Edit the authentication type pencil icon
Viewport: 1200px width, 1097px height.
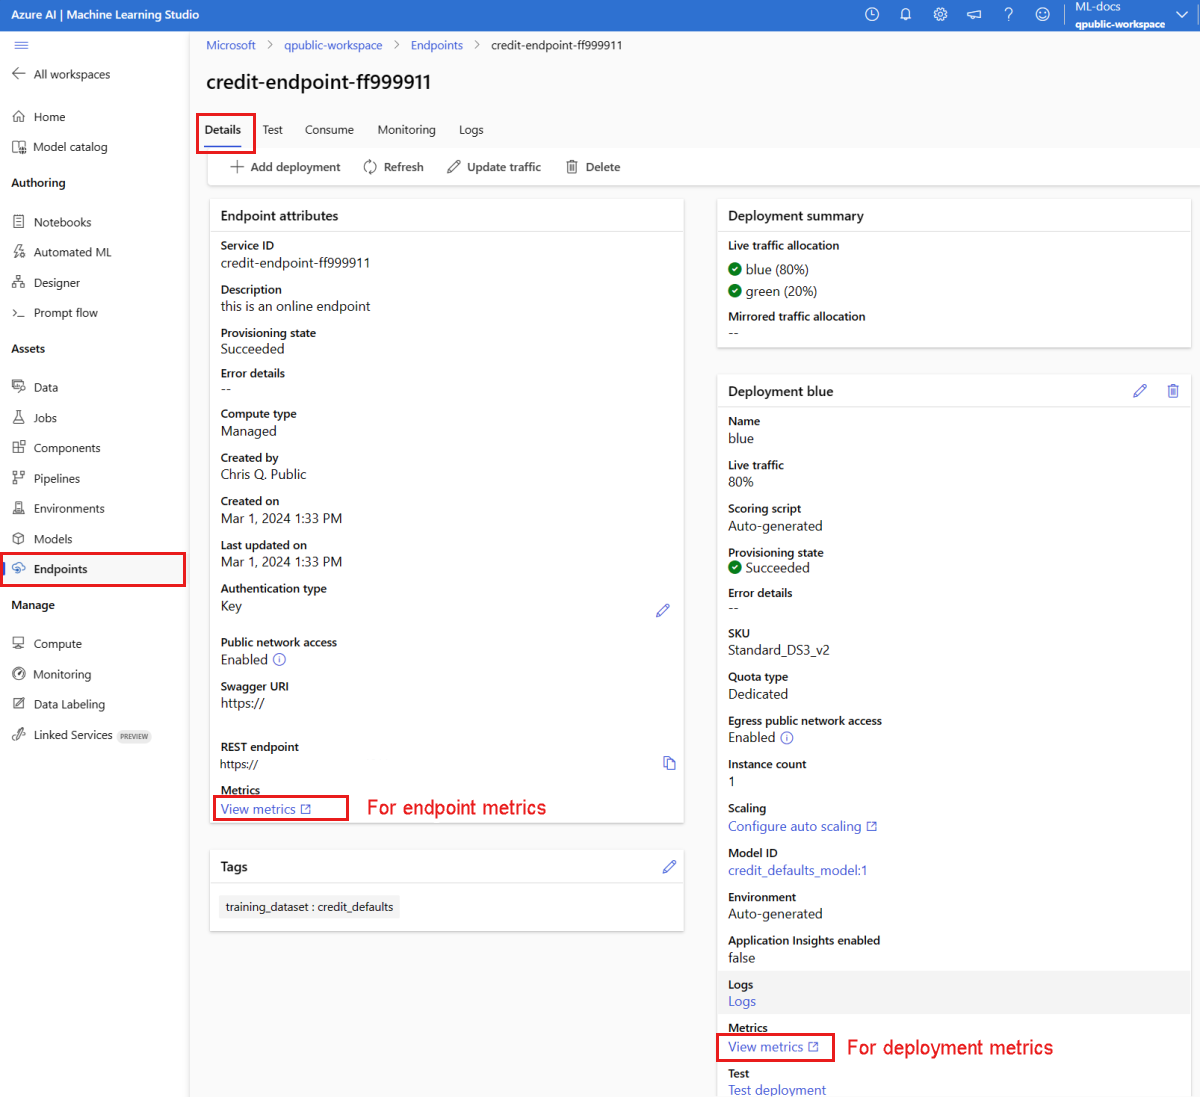(x=662, y=610)
